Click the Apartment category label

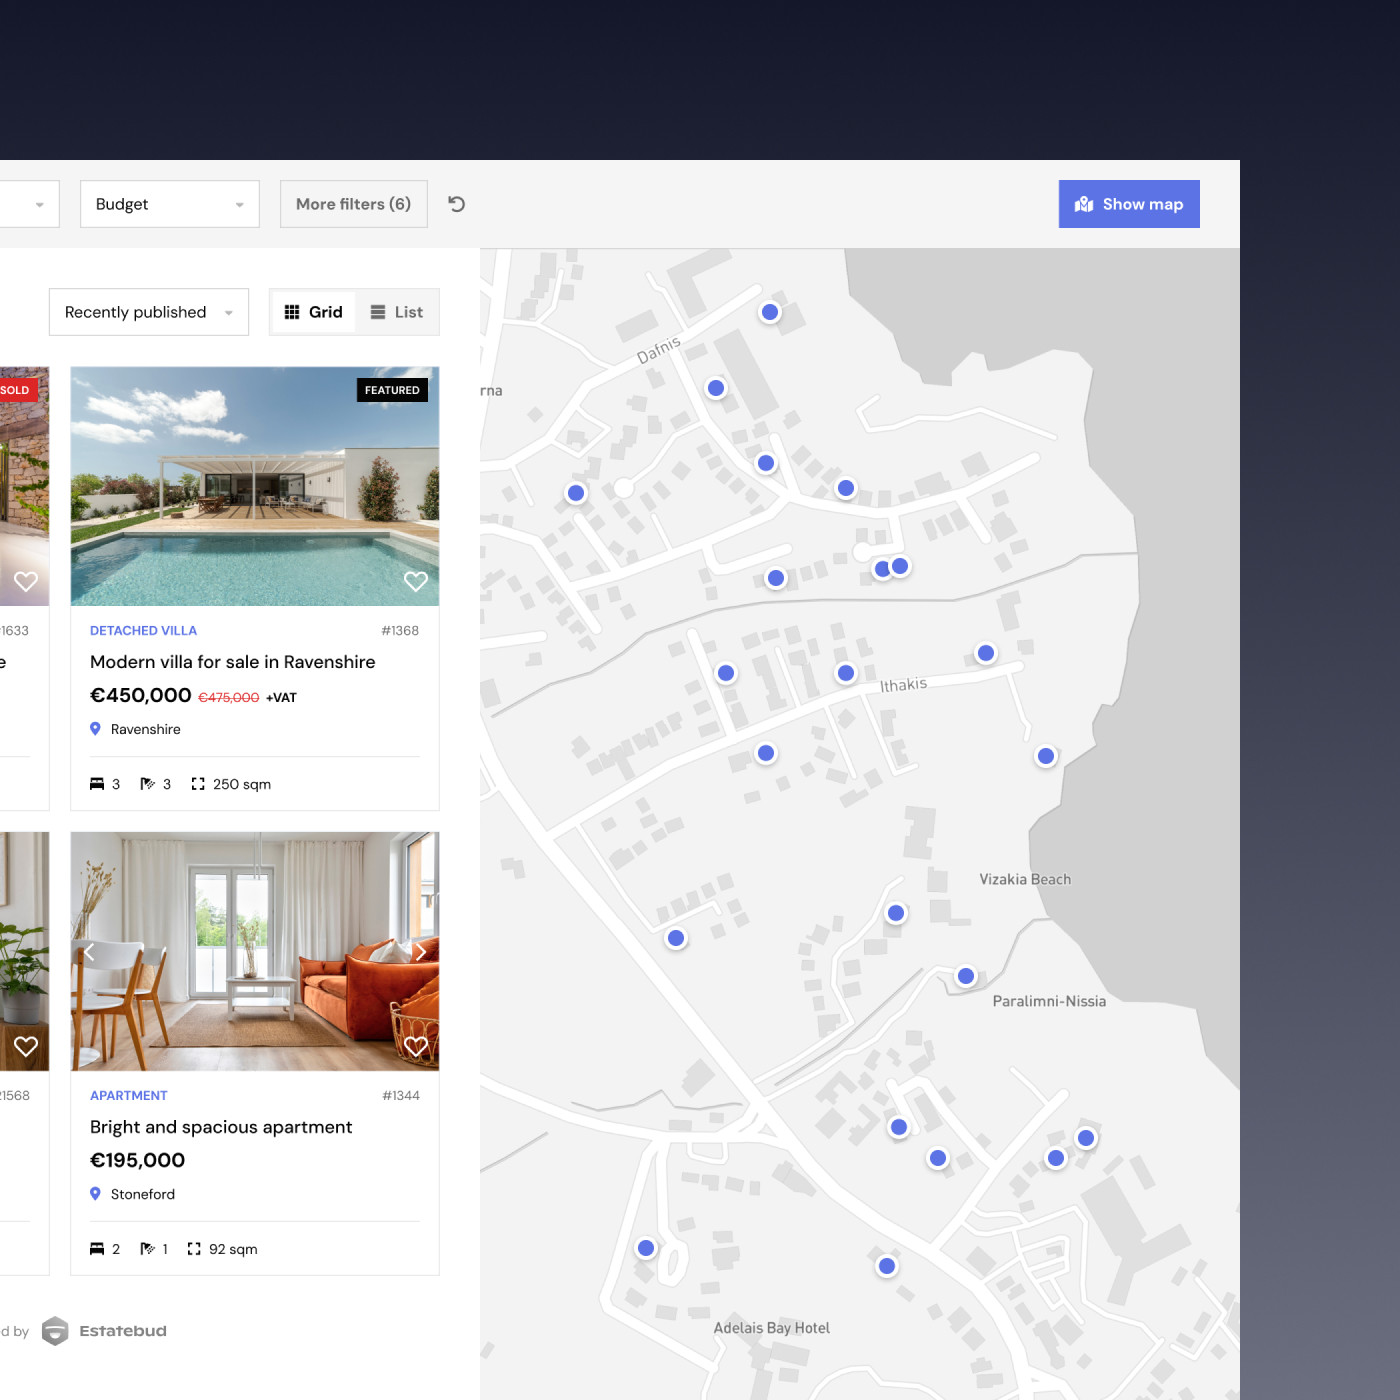pos(129,1096)
